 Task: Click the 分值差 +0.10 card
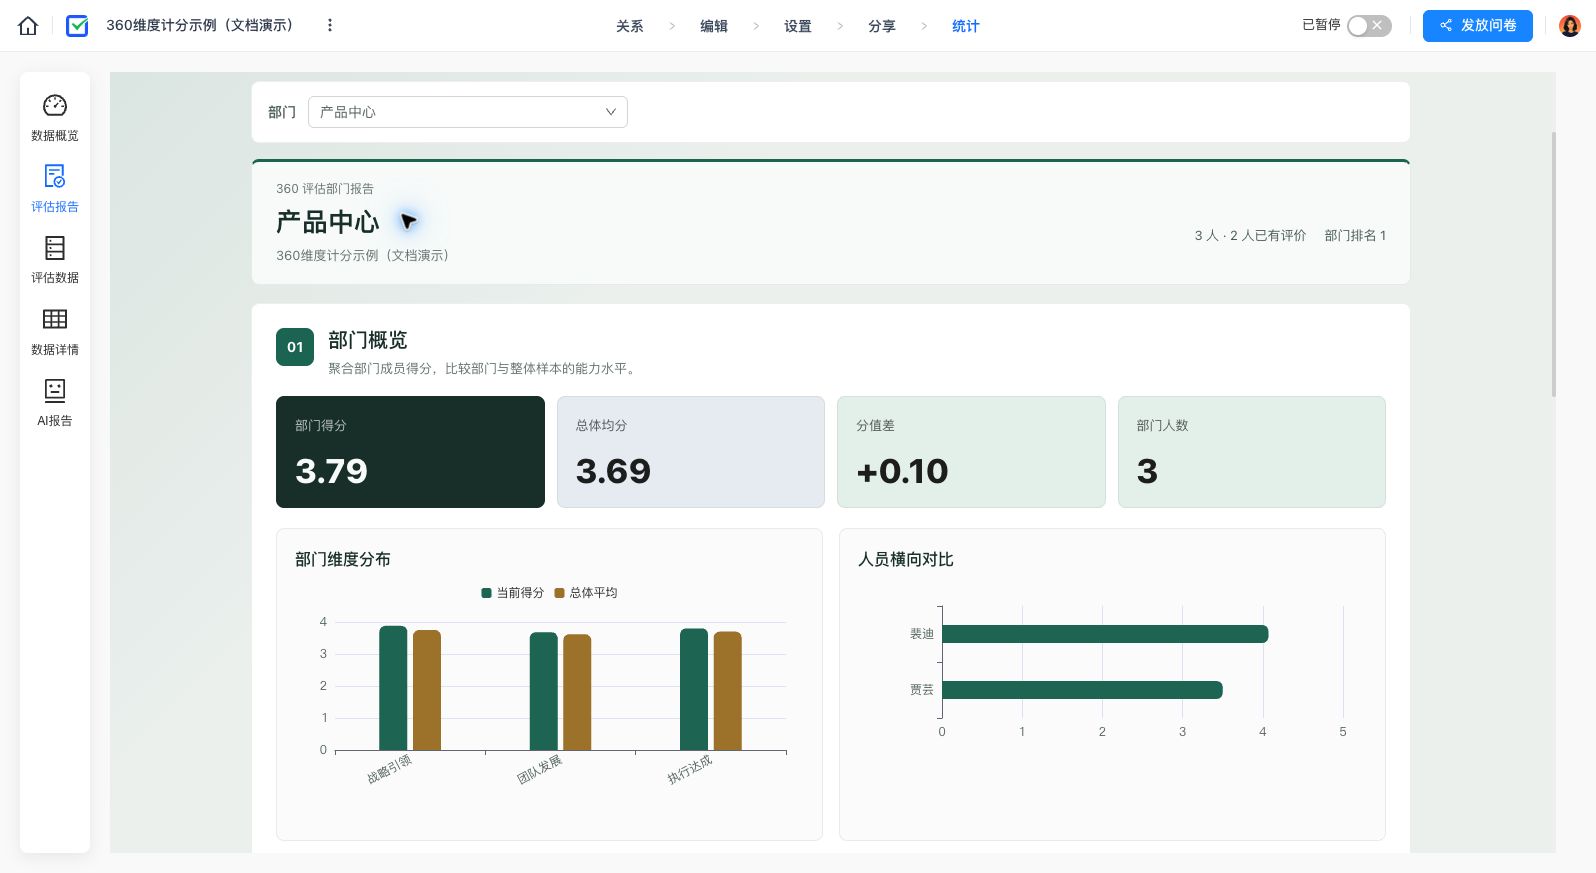click(x=971, y=452)
